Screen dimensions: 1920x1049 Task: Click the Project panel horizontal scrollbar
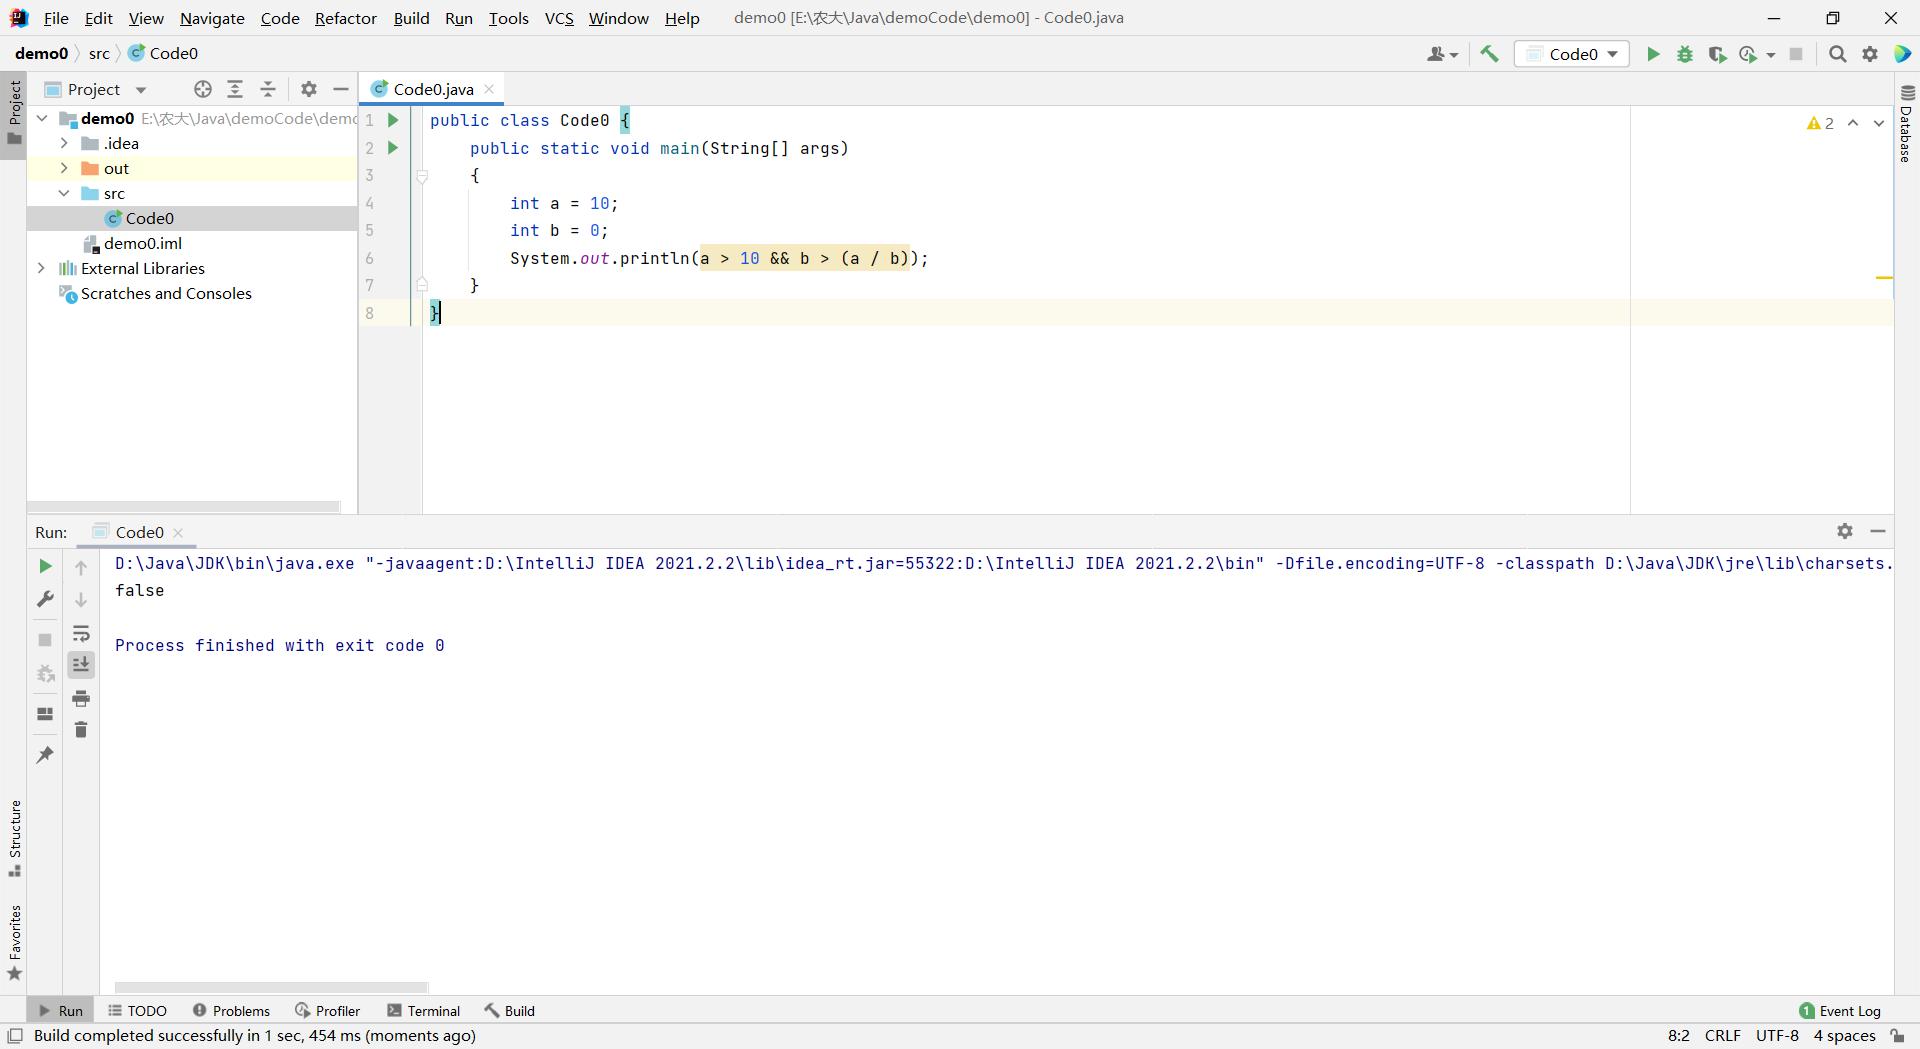pos(184,506)
